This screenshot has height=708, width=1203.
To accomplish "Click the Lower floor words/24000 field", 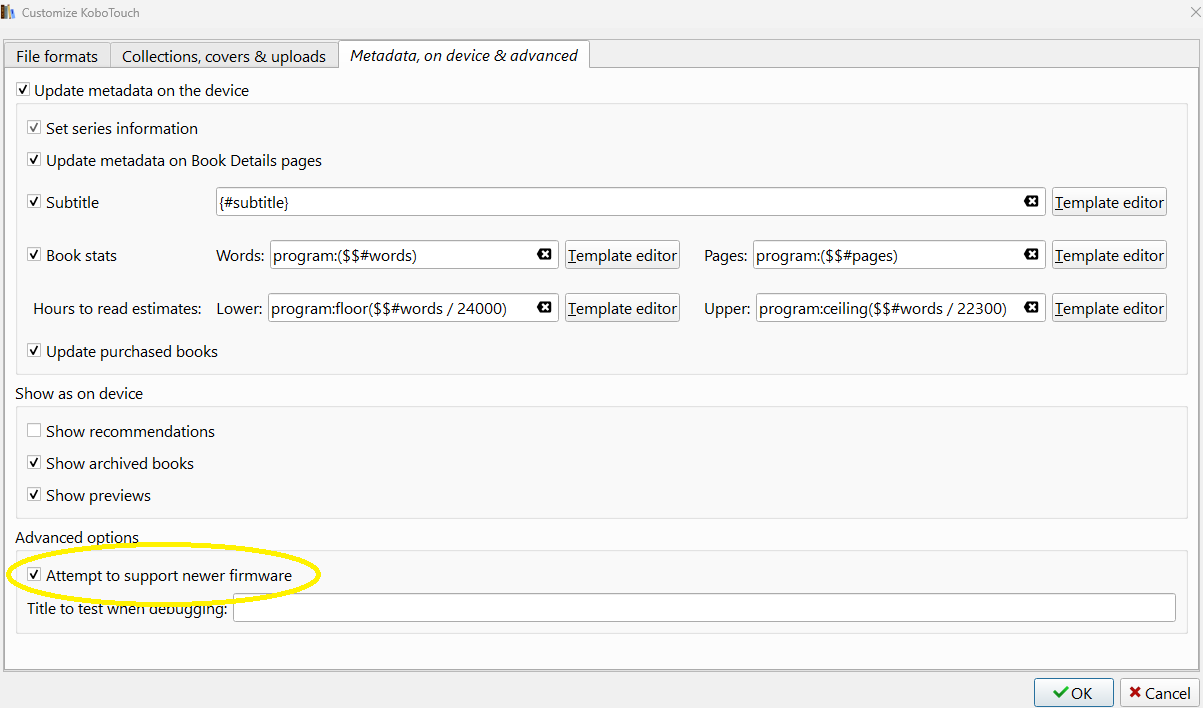I will [413, 308].
